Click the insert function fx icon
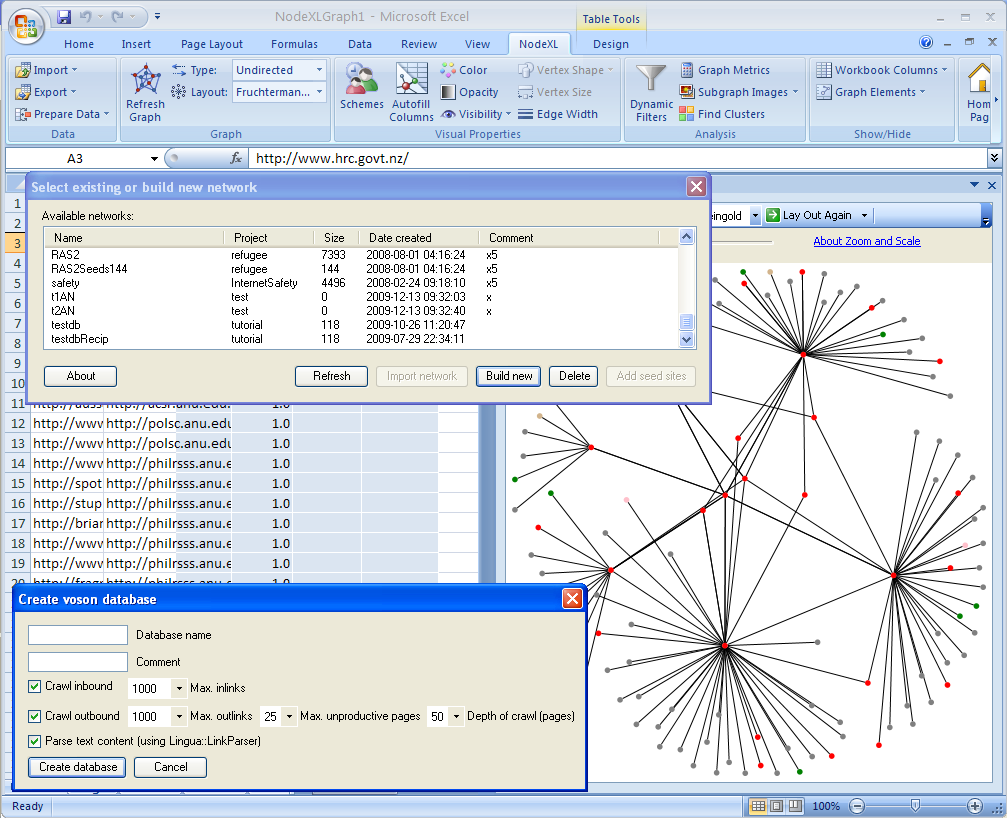 236,158
